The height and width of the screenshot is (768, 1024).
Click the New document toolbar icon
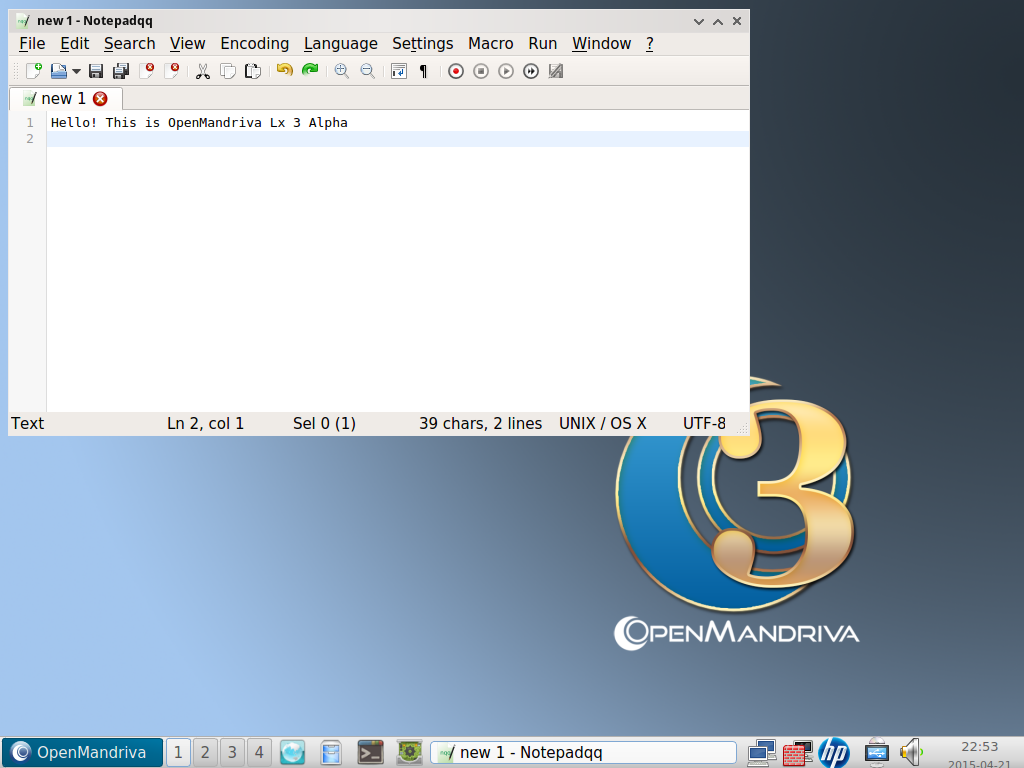click(x=33, y=71)
